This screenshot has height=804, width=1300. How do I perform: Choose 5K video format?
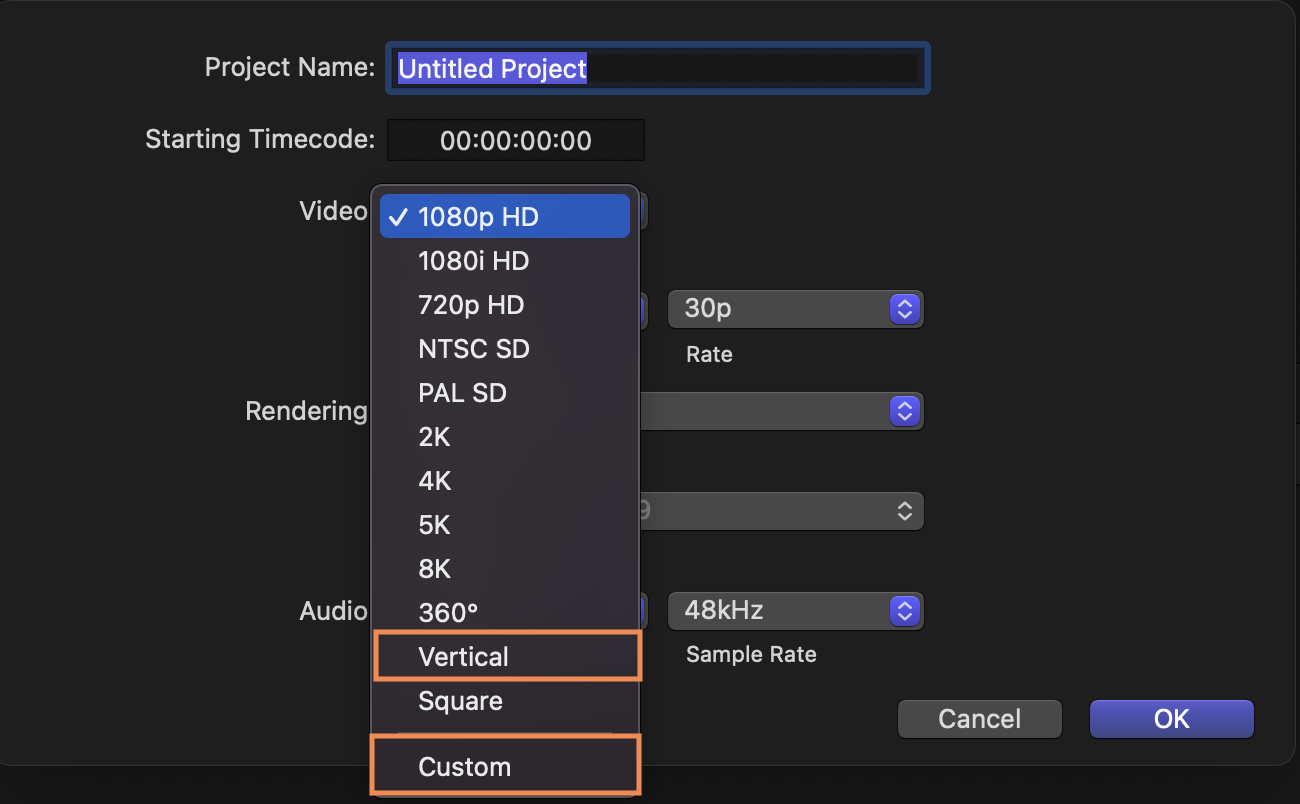point(505,525)
